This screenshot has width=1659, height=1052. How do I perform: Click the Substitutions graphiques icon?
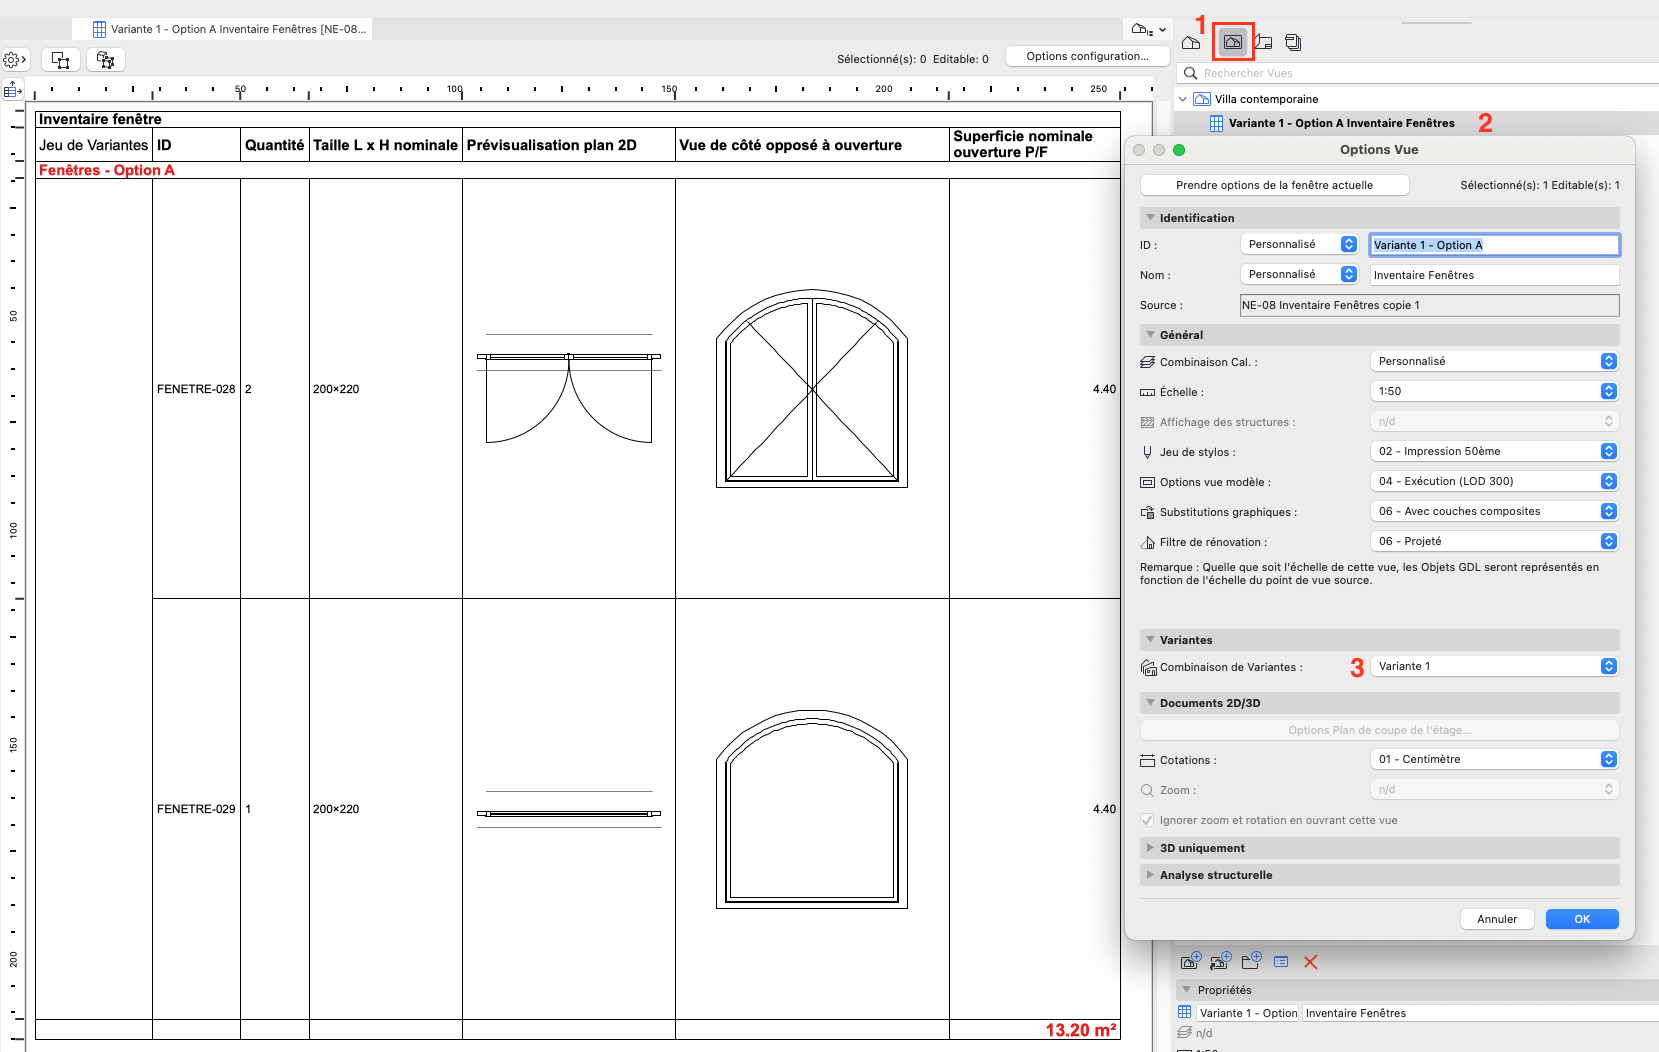coord(1148,512)
